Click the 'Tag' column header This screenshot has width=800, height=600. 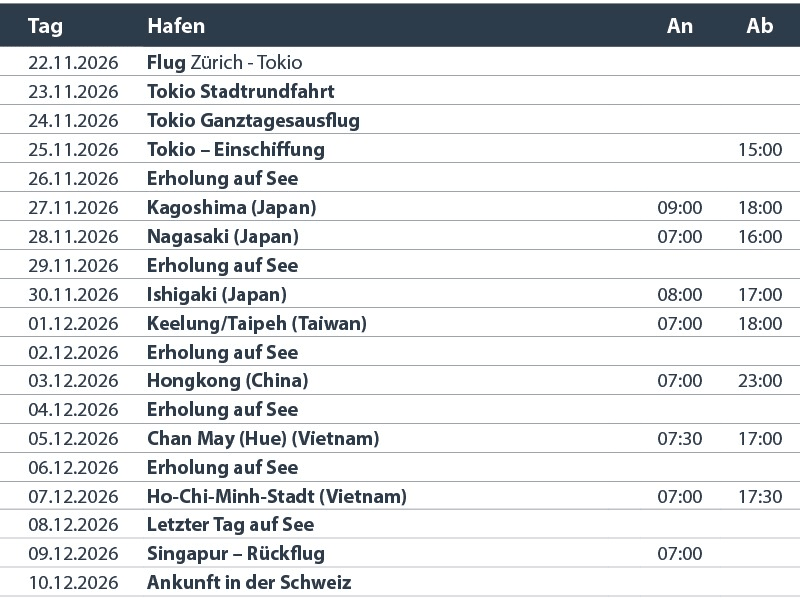(45, 26)
